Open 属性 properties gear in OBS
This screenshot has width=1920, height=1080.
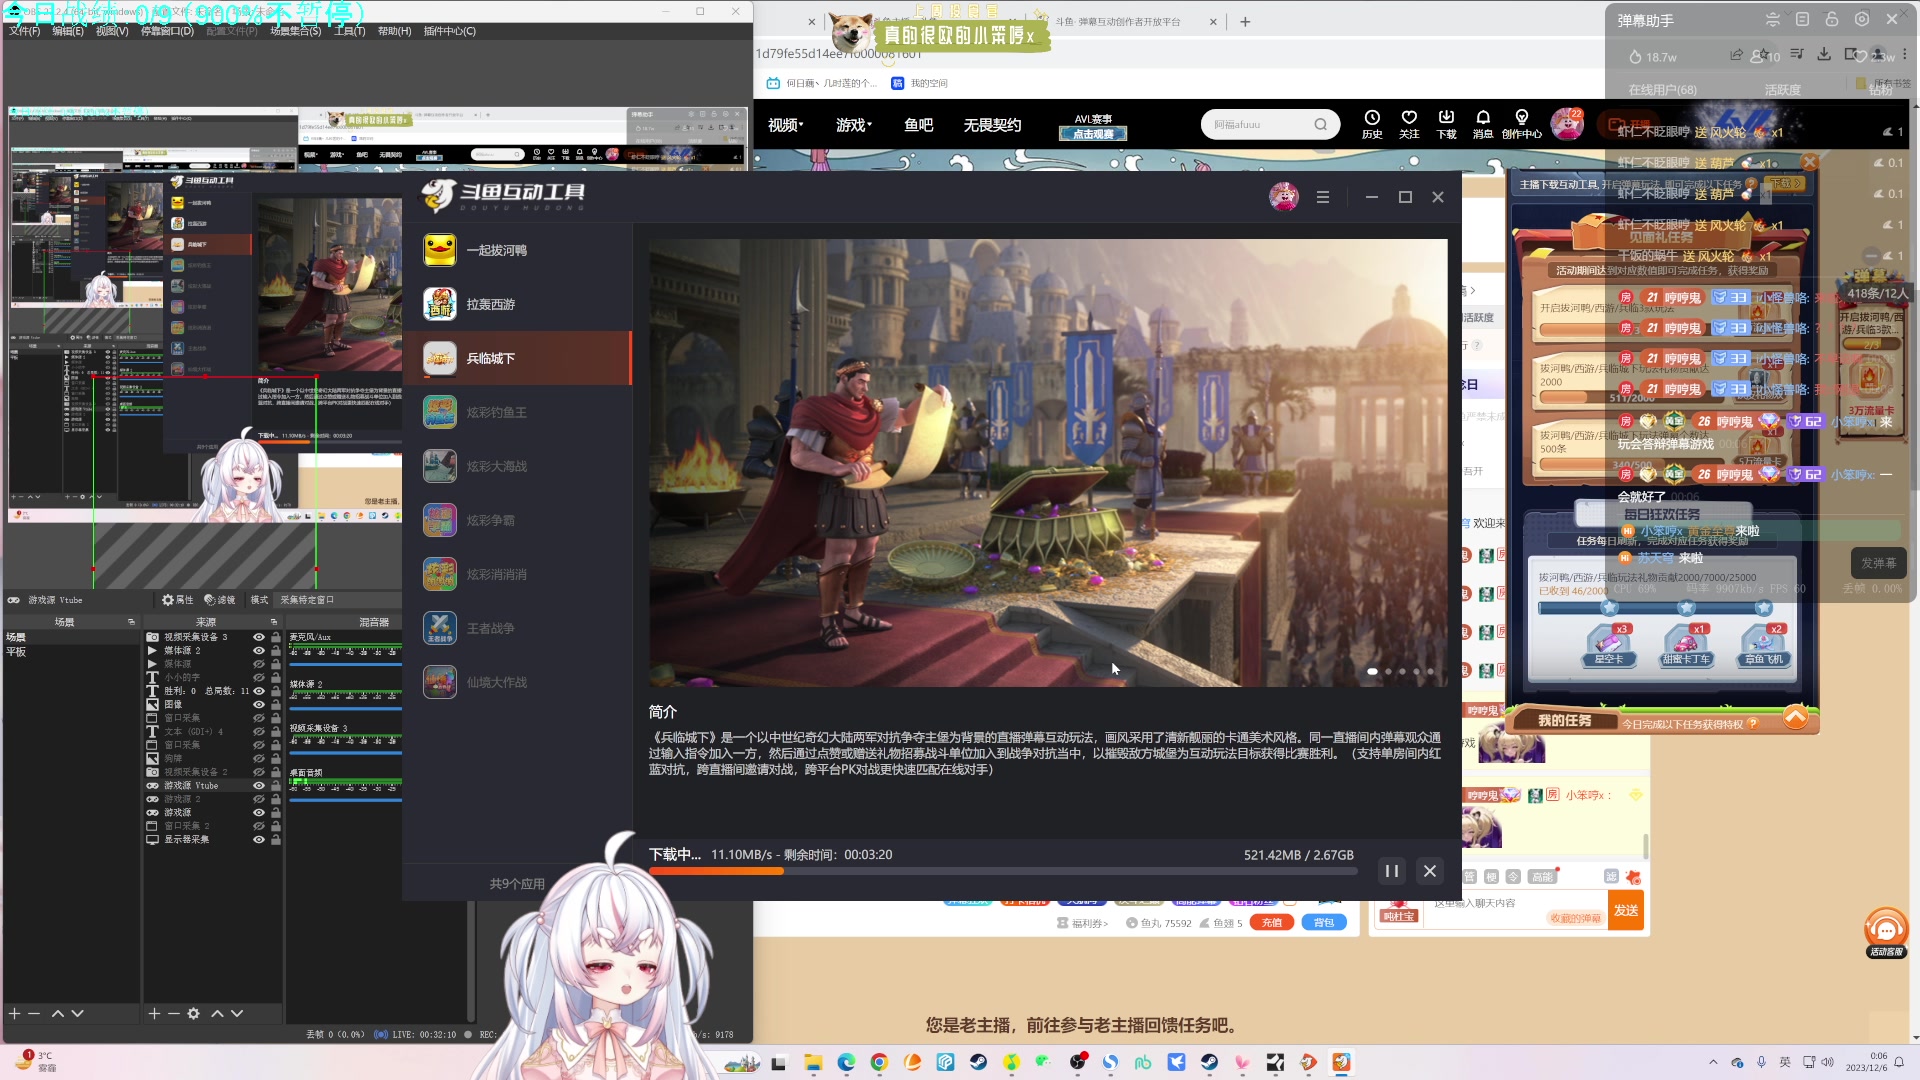[178, 600]
